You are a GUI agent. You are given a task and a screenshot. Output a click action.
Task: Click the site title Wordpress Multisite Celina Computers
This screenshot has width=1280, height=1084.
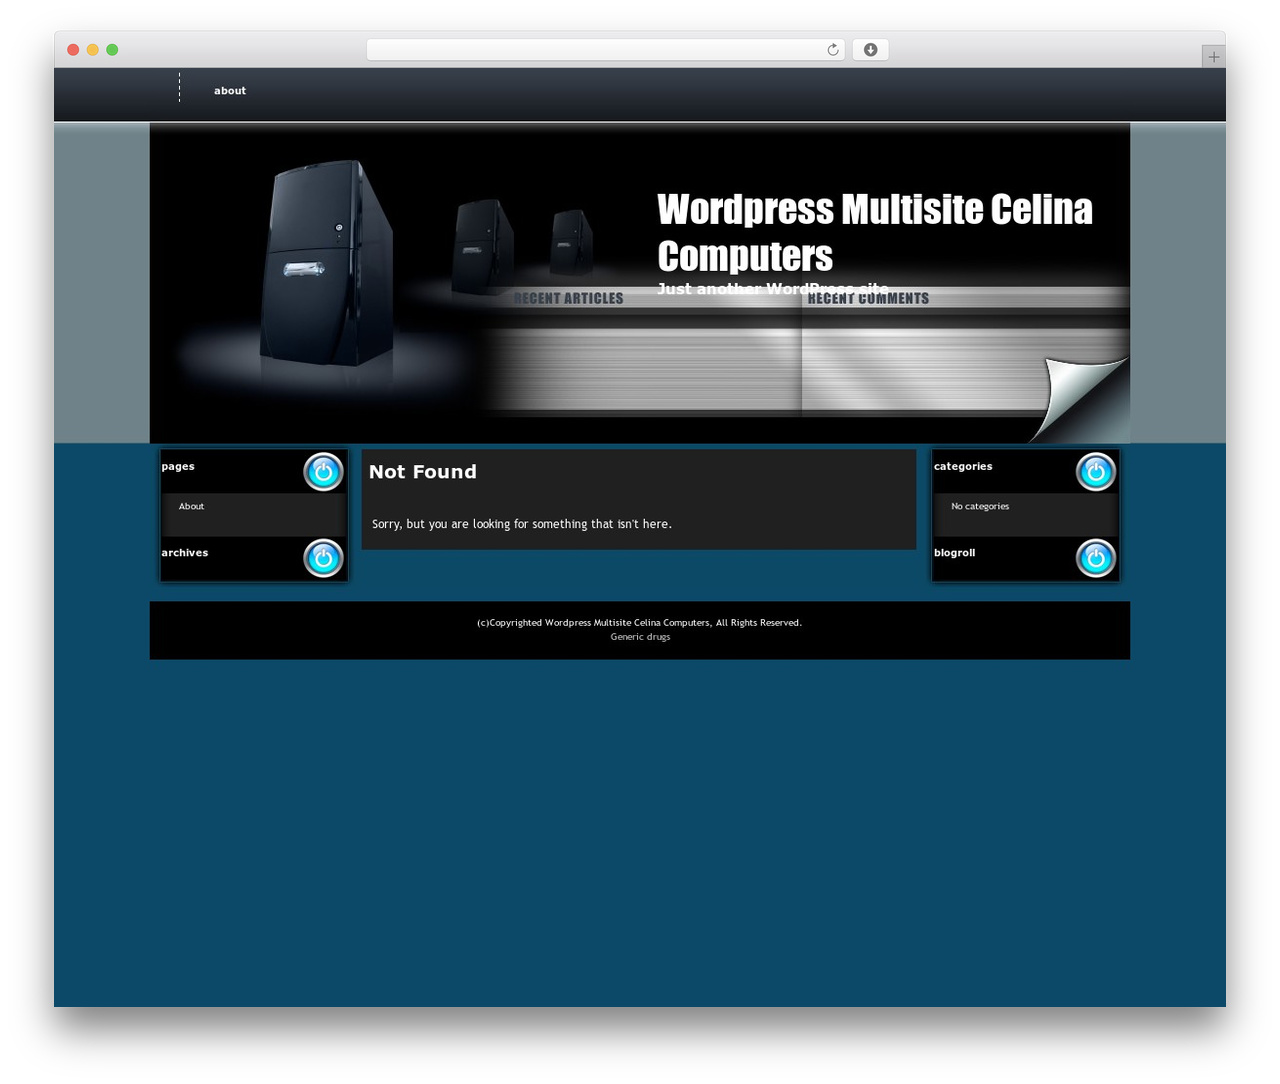(x=875, y=232)
